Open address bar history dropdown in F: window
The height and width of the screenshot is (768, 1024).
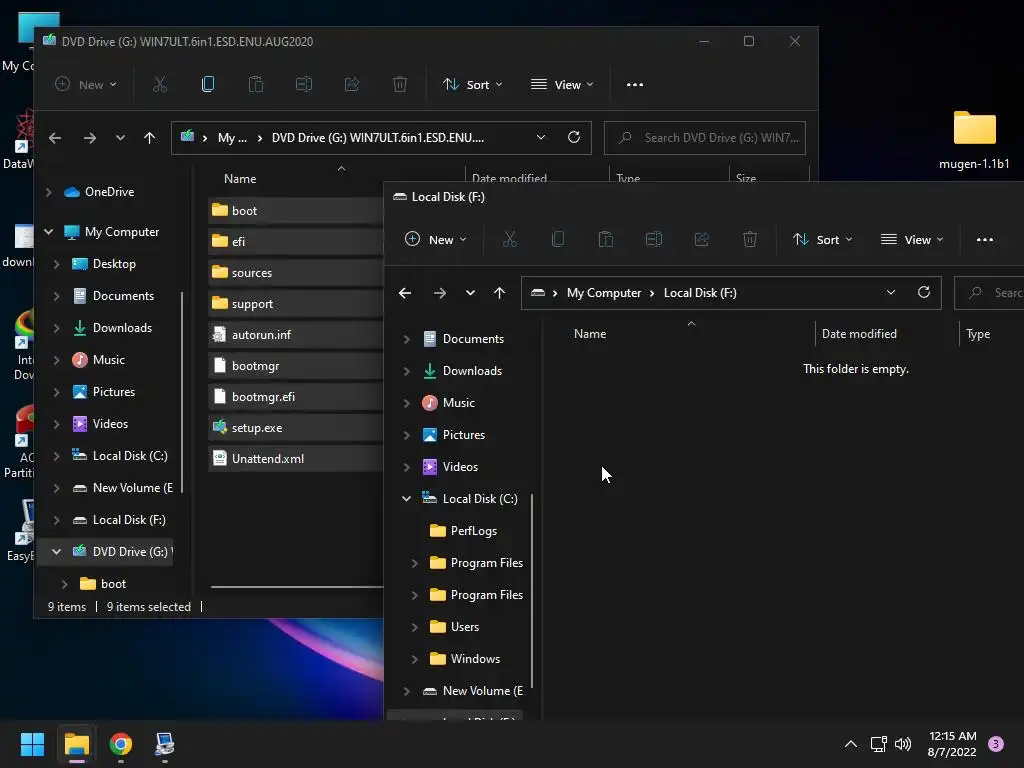pos(891,293)
